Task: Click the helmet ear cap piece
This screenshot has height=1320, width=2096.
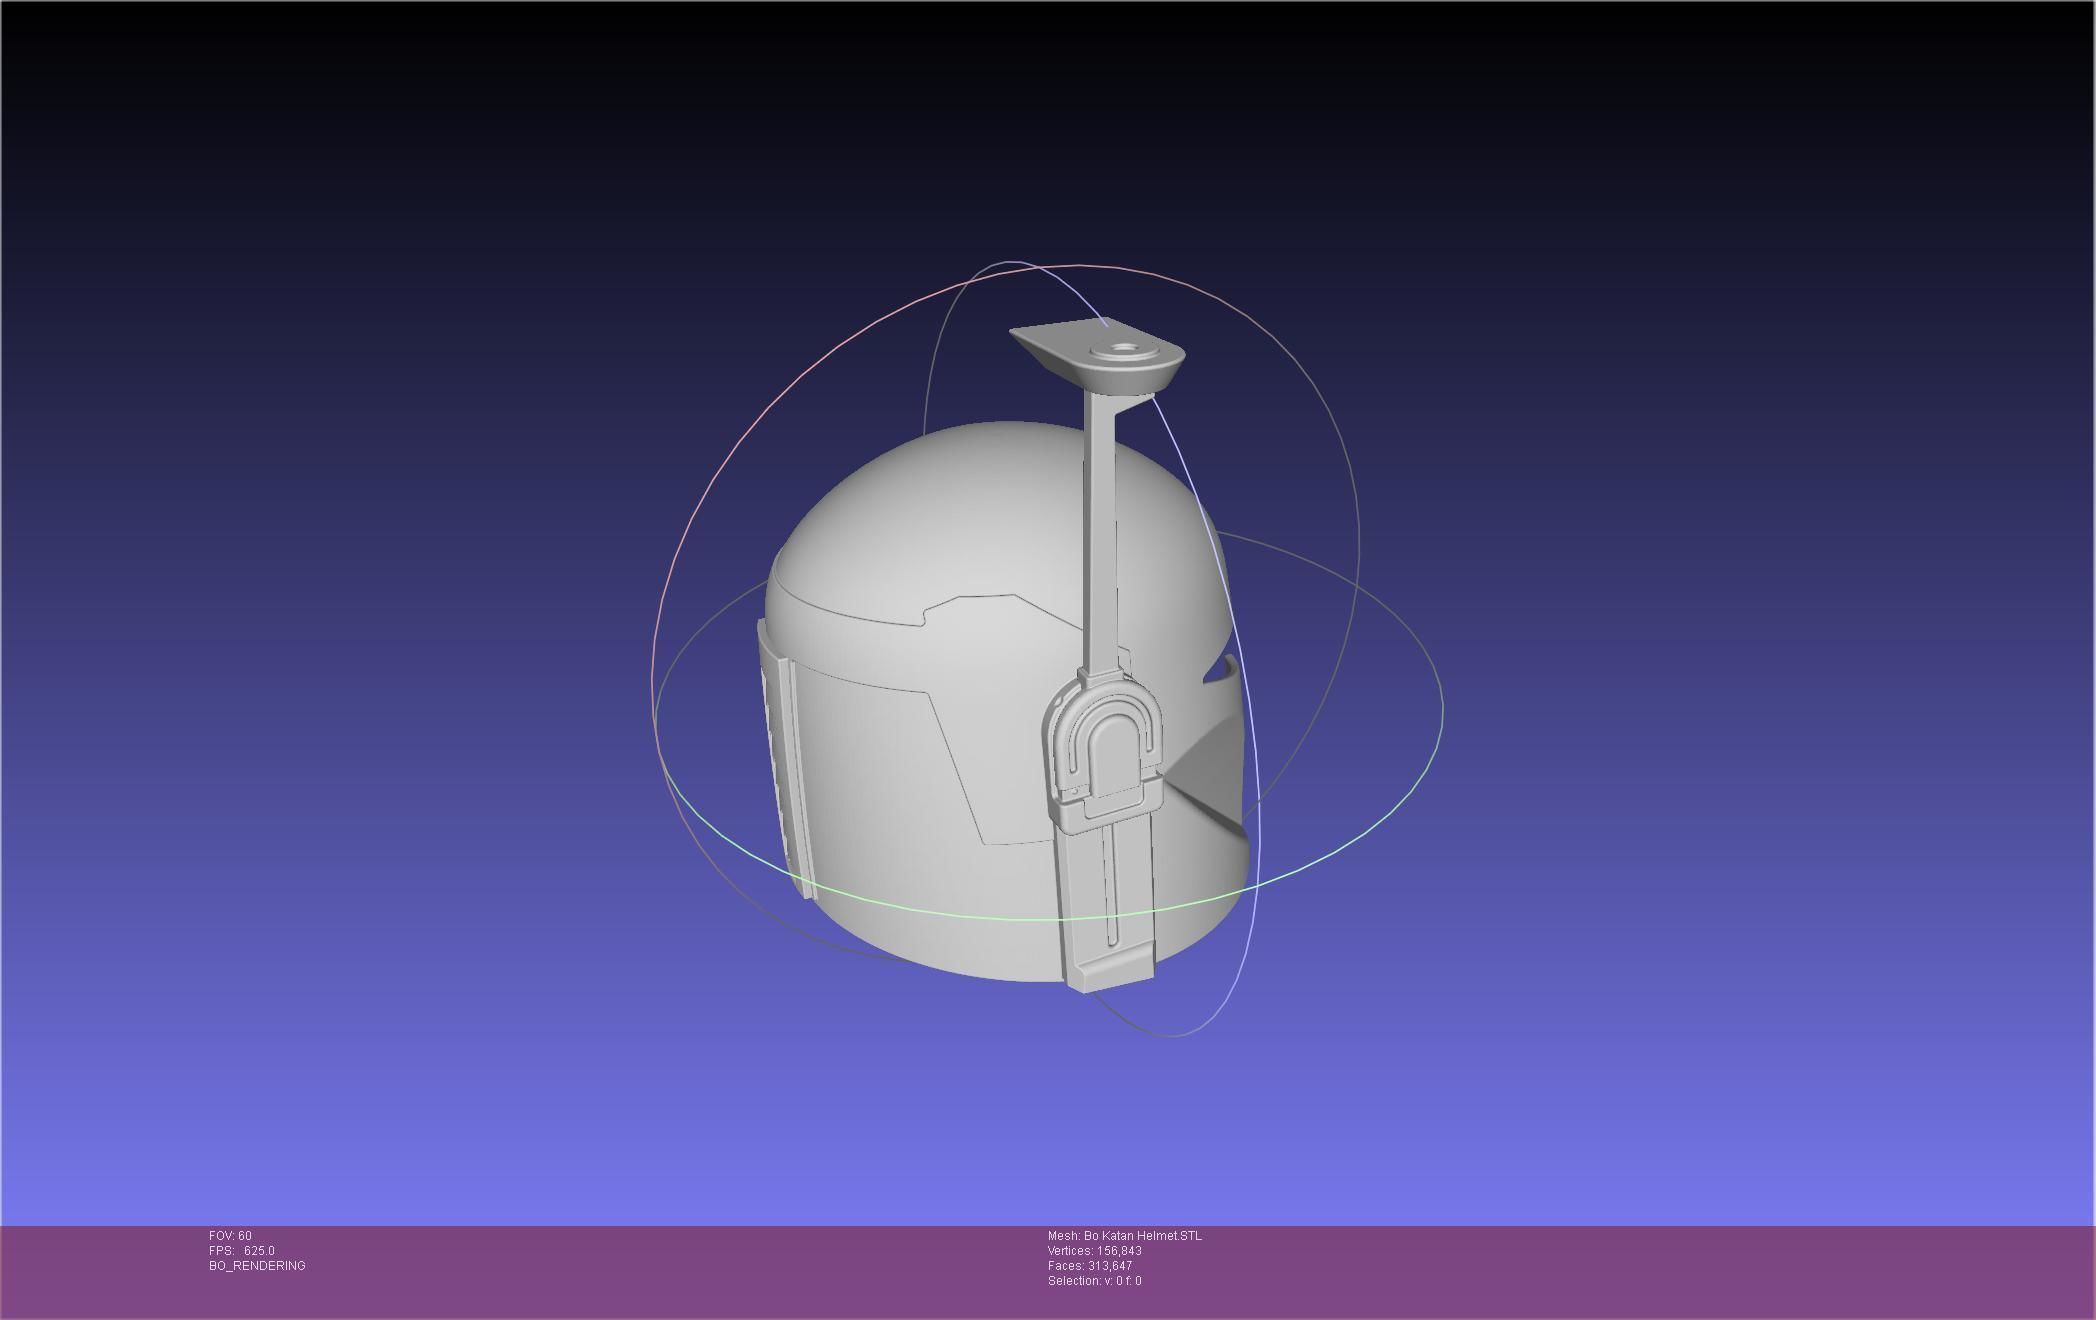Action: click(x=1103, y=750)
